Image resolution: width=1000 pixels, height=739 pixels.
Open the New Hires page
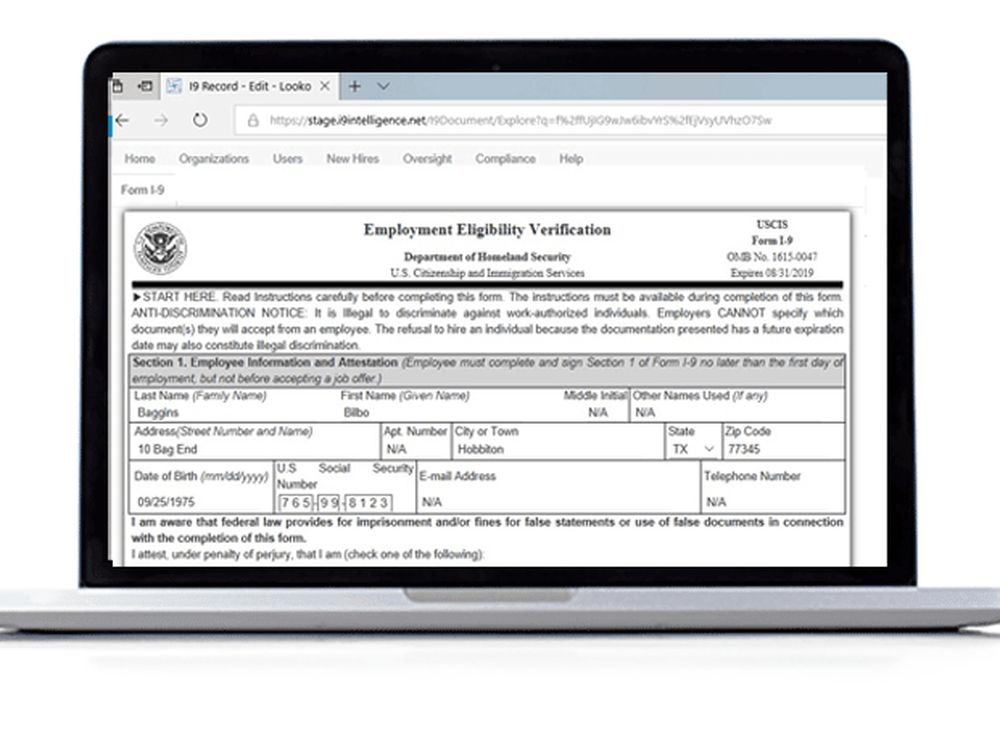click(352, 158)
